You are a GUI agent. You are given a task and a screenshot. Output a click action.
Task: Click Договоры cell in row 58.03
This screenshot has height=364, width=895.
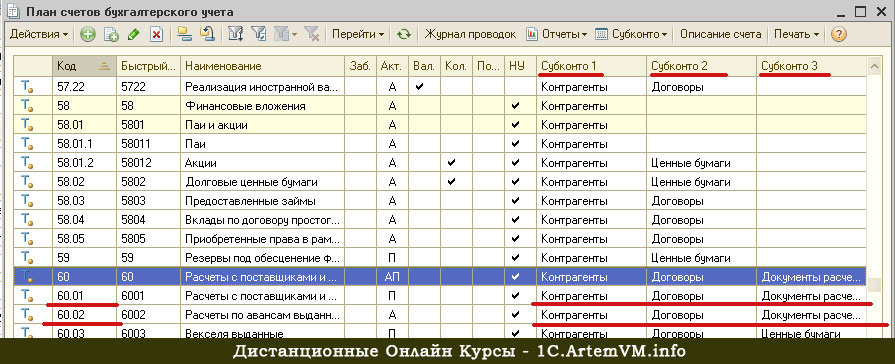[x=702, y=201]
